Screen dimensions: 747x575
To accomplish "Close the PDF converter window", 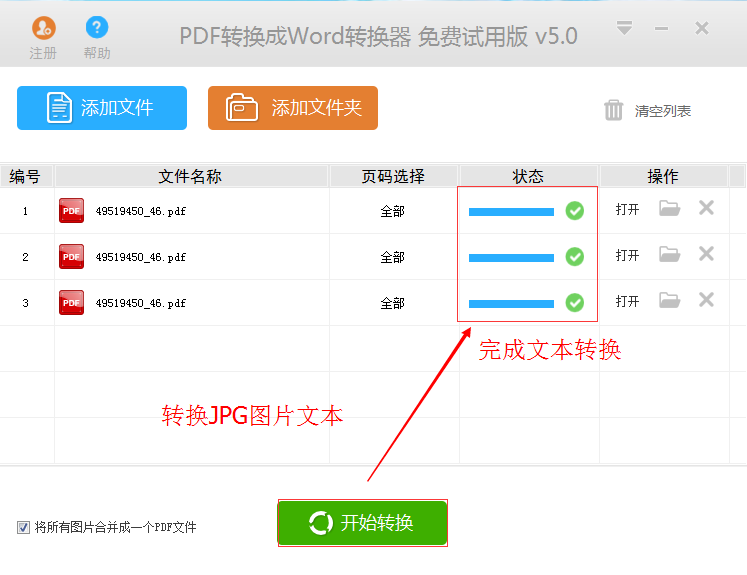I will (702, 28).
